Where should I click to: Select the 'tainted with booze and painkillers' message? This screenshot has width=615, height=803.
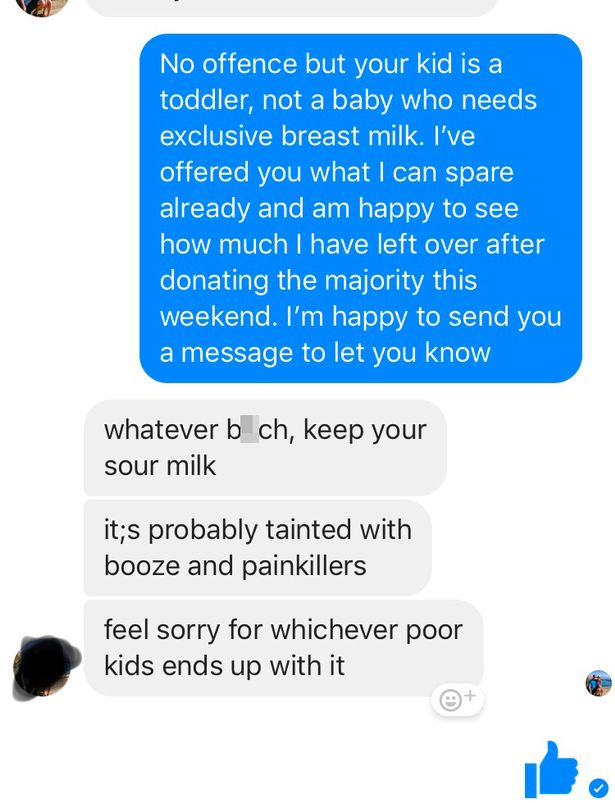pyautogui.click(x=258, y=547)
